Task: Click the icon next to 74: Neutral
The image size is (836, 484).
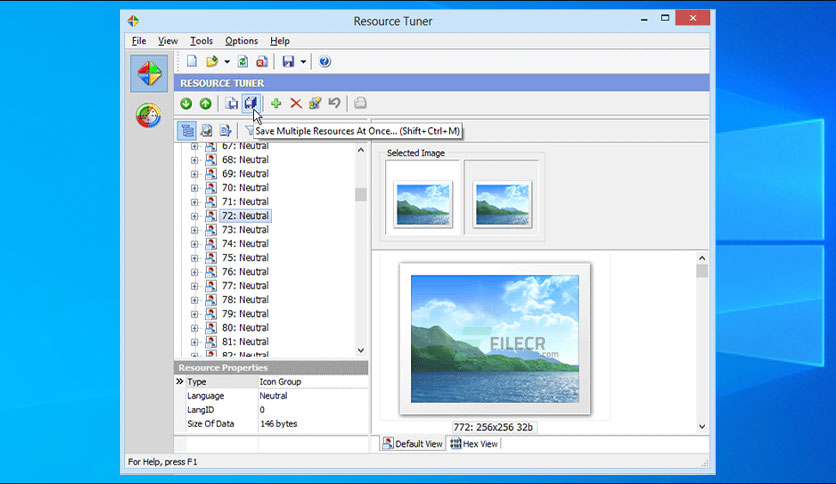Action: tap(211, 244)
